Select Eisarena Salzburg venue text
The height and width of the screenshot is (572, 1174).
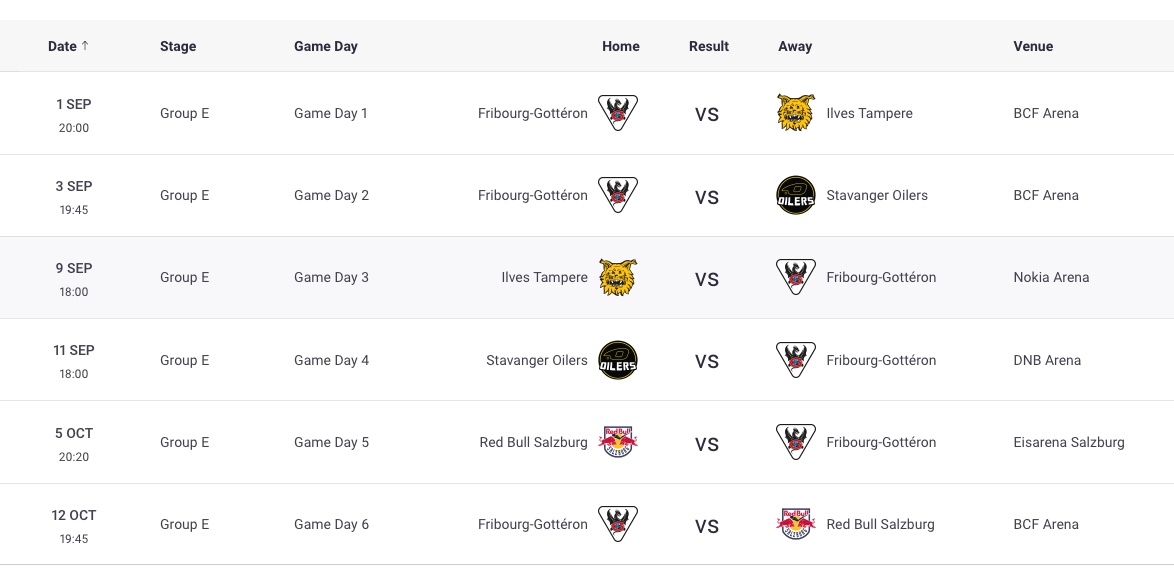[1069, 442]
